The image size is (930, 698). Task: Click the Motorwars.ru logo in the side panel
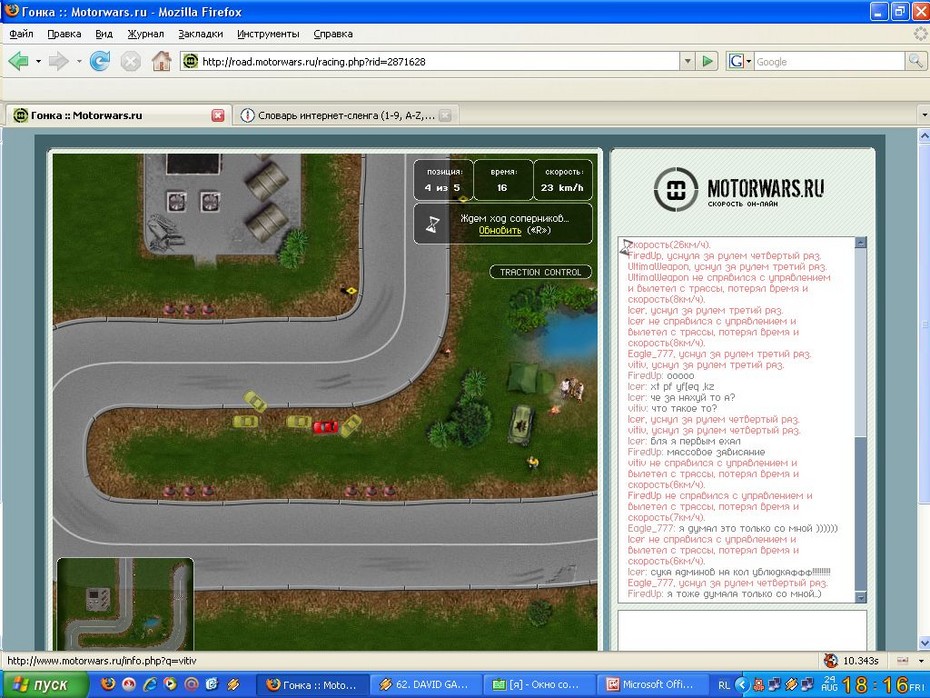pyautogui.click(x=739, y=189)
